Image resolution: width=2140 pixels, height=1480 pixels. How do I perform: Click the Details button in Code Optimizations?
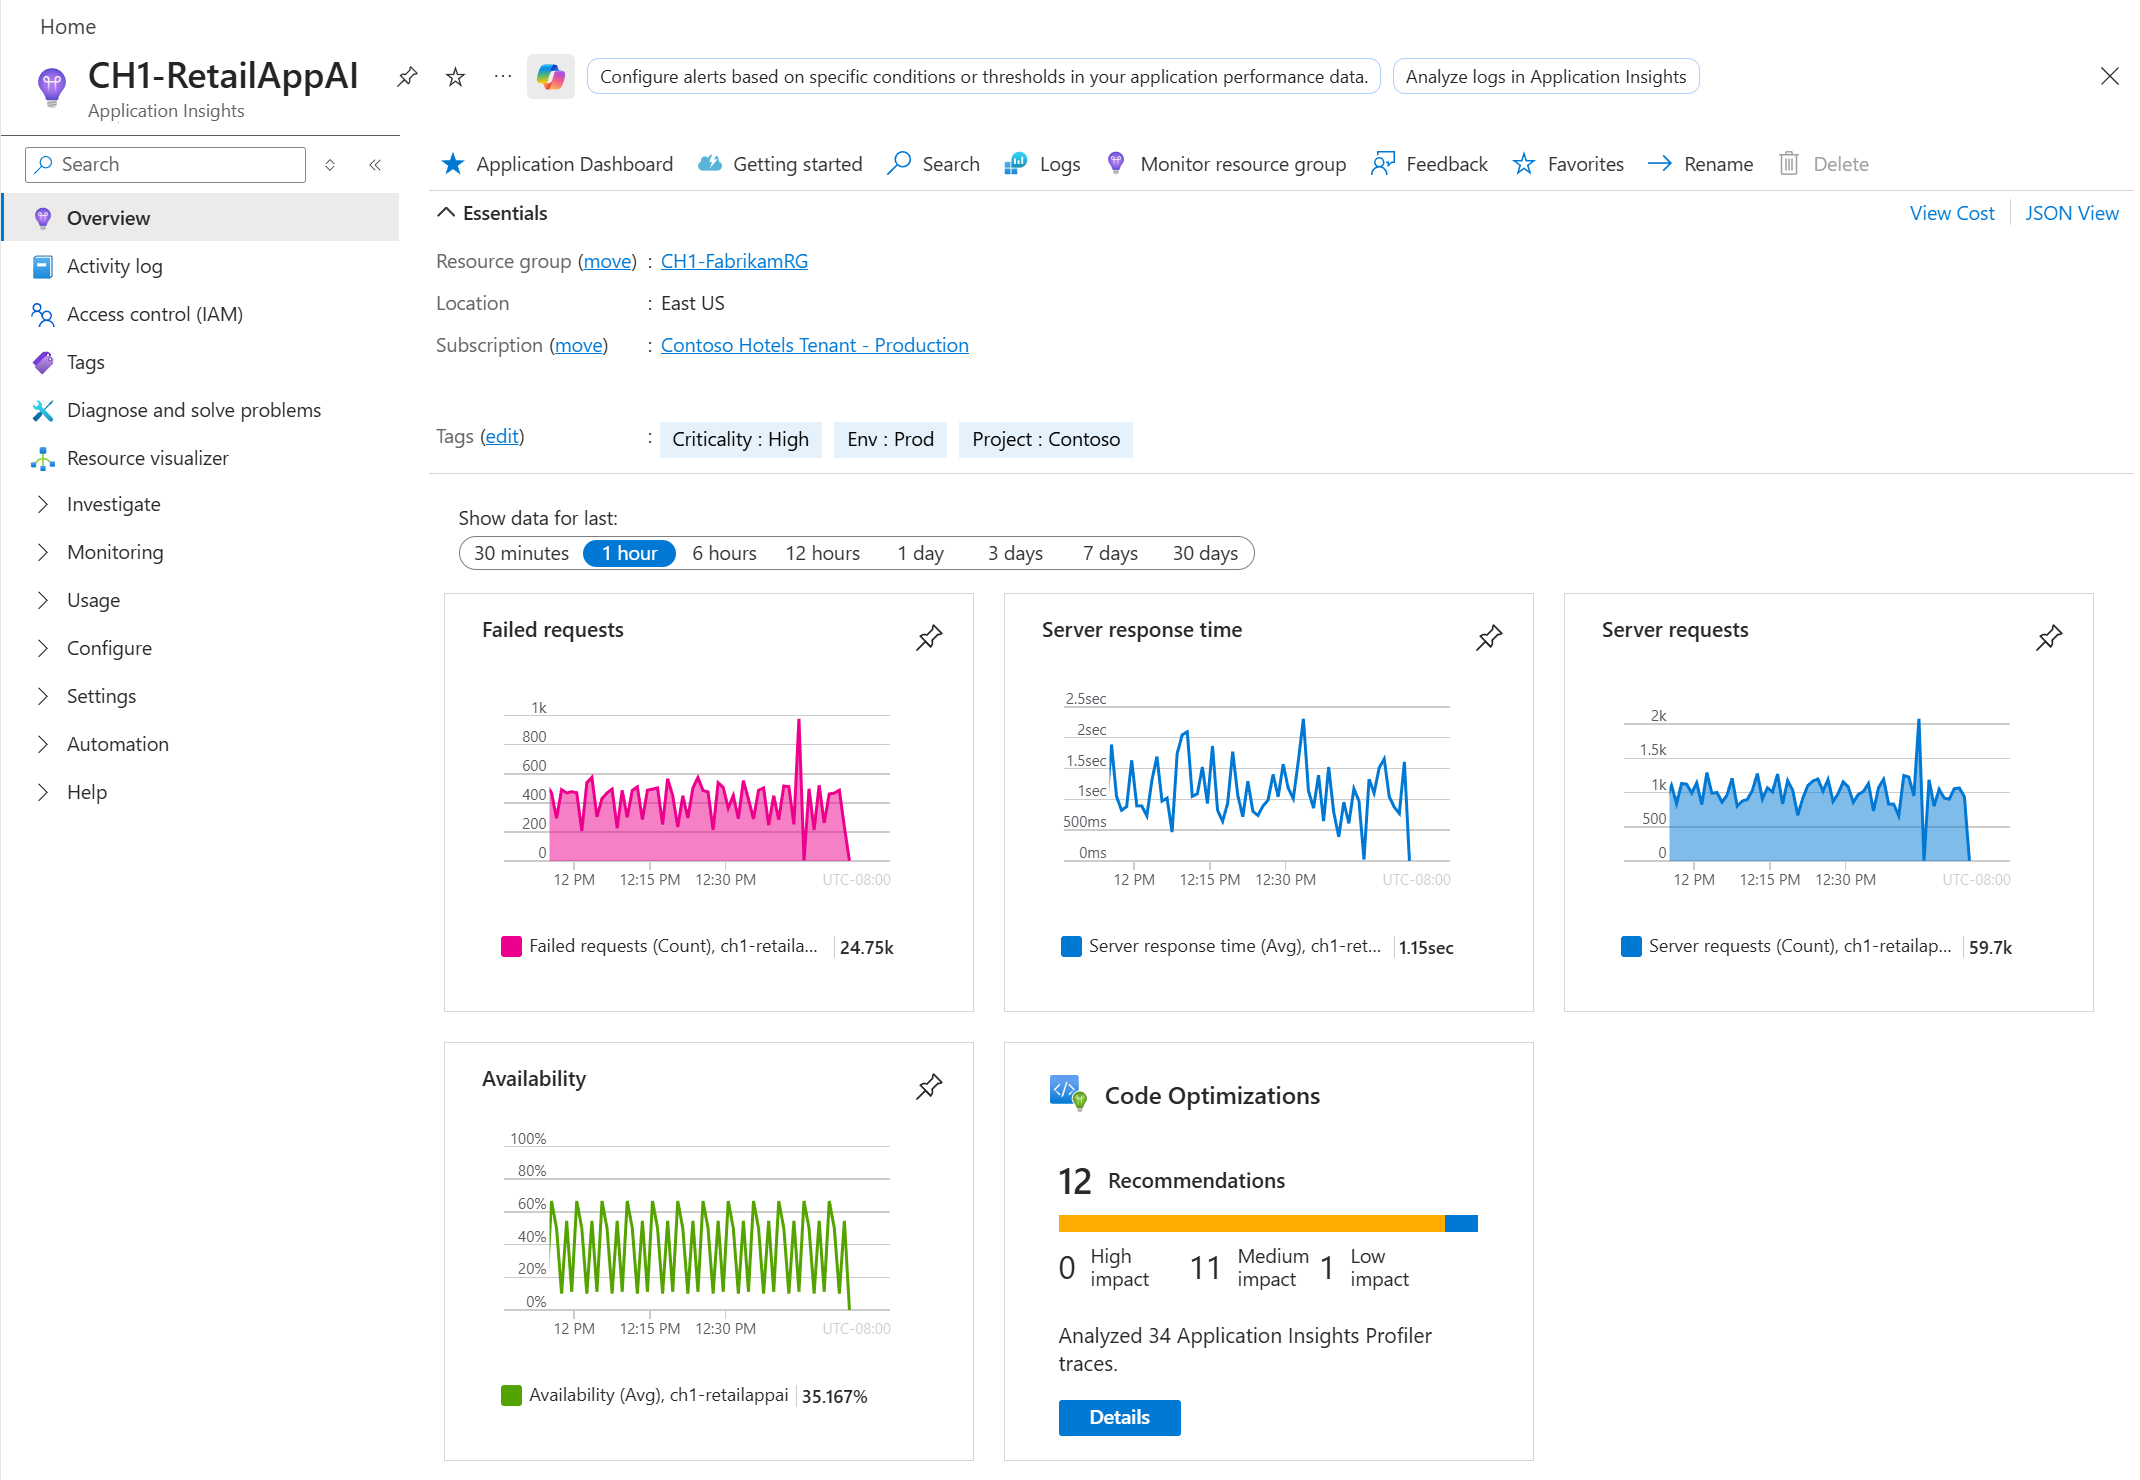1119,1417
